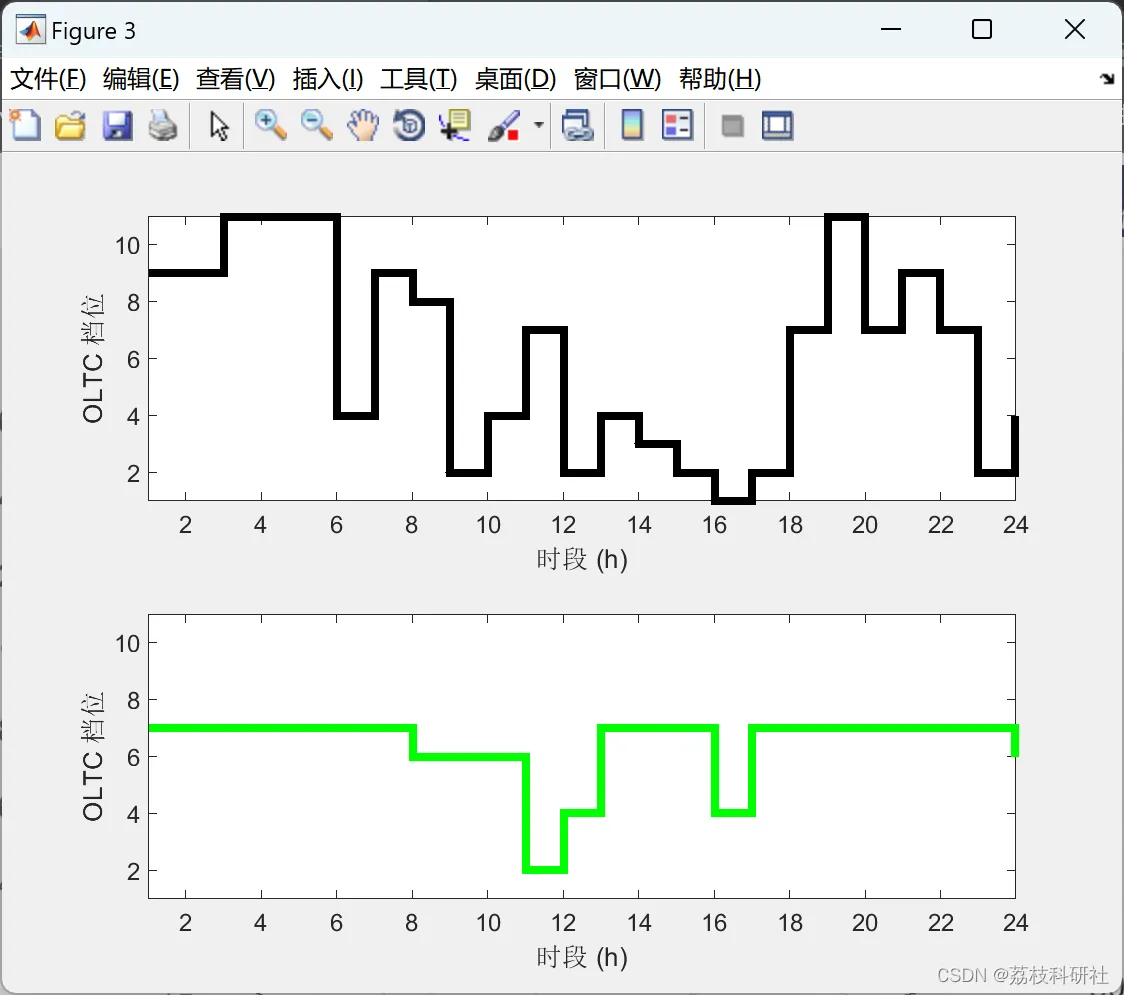
Task: Insert a Legend via toolbar icon
Action: pyautogui.click(x=677, y=125)
